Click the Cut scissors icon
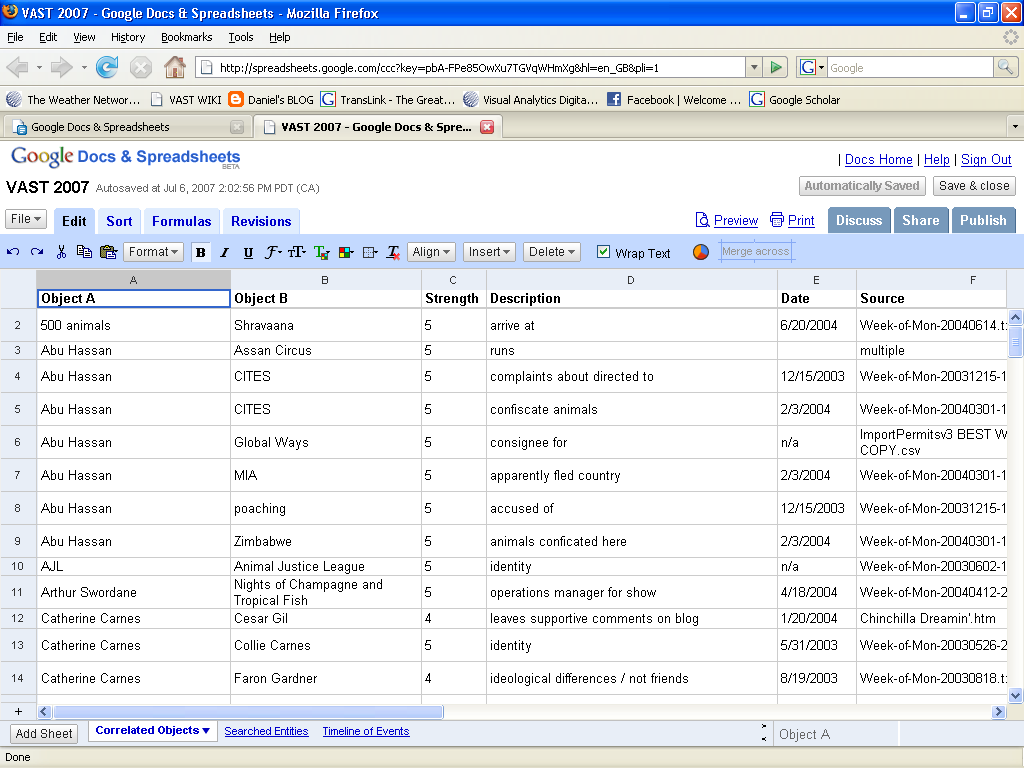Viewport: 1024px width, 768px height. tap(61, 252)
